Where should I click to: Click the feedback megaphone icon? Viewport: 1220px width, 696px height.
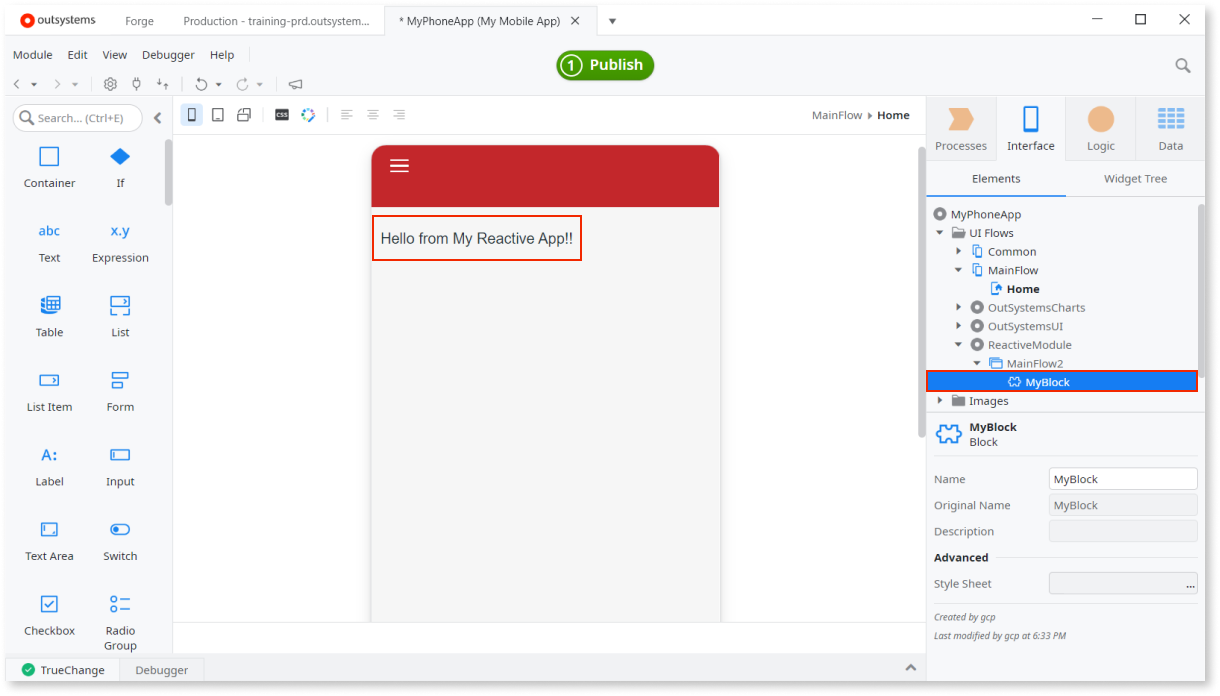pos(295,84)
